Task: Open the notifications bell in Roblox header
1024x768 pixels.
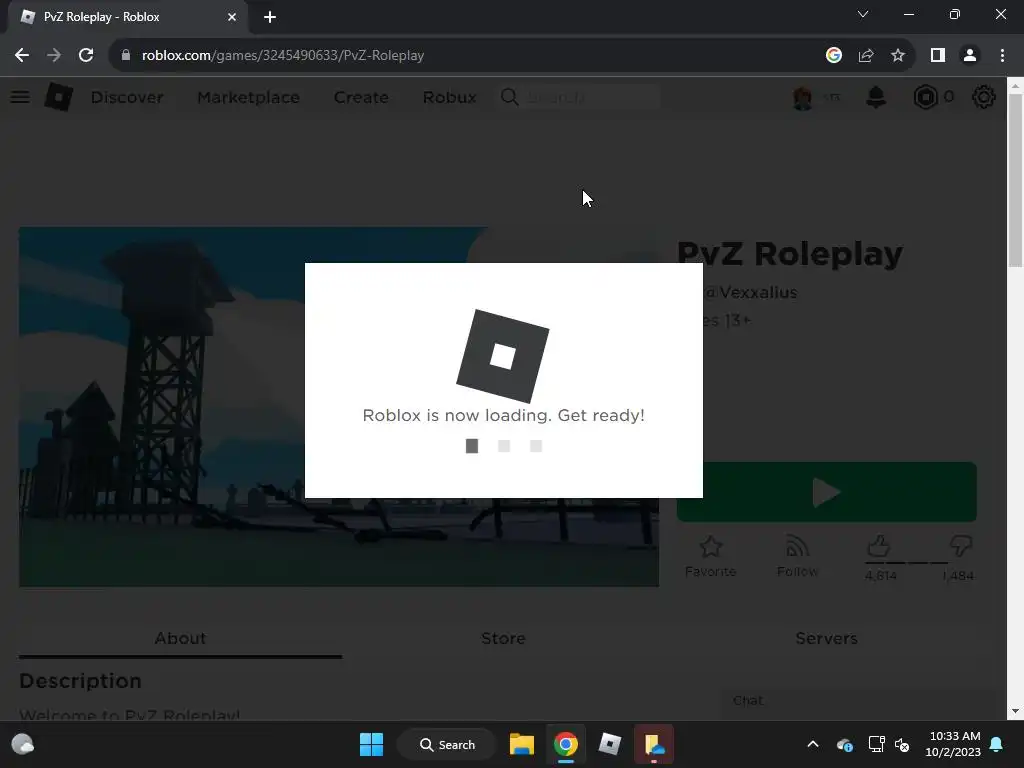Action: (x=876, y=97)
